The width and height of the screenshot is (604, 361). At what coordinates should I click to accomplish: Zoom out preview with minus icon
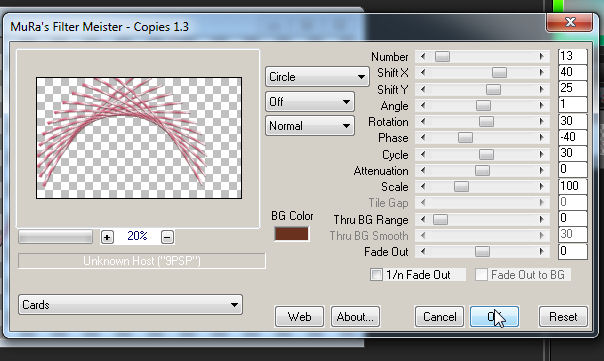(167, 237)
